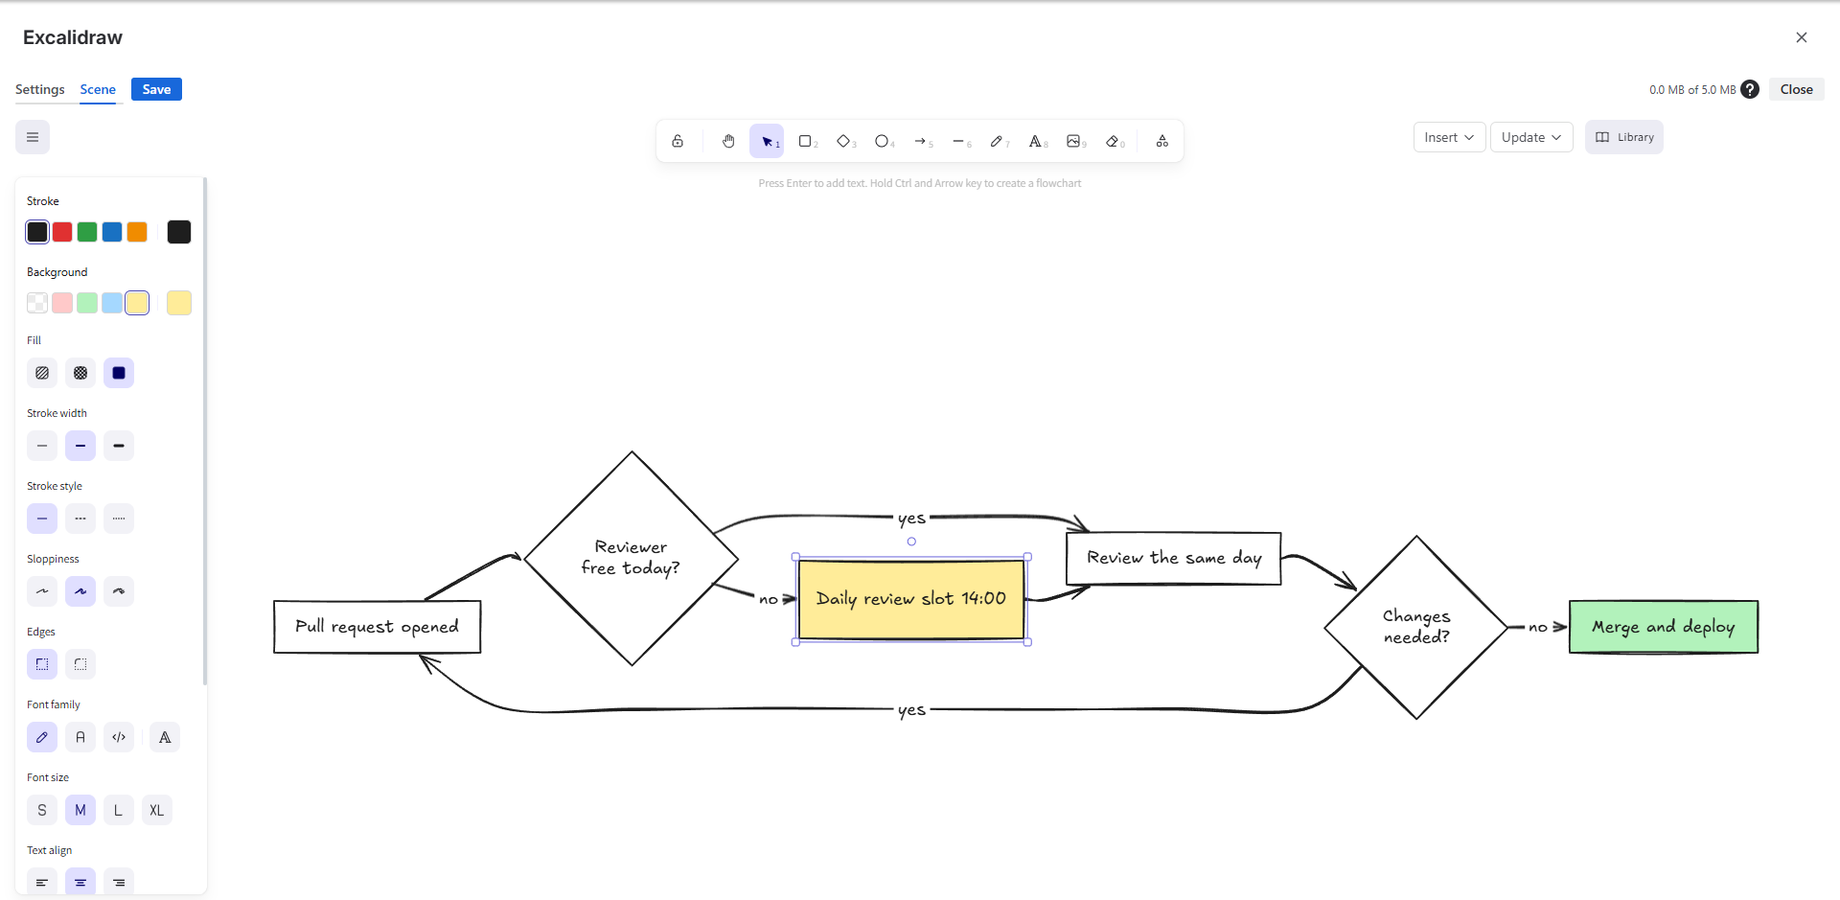1840x900 pixels.
Task: Select the Text tool
Action: click(x=1036, y=141)
